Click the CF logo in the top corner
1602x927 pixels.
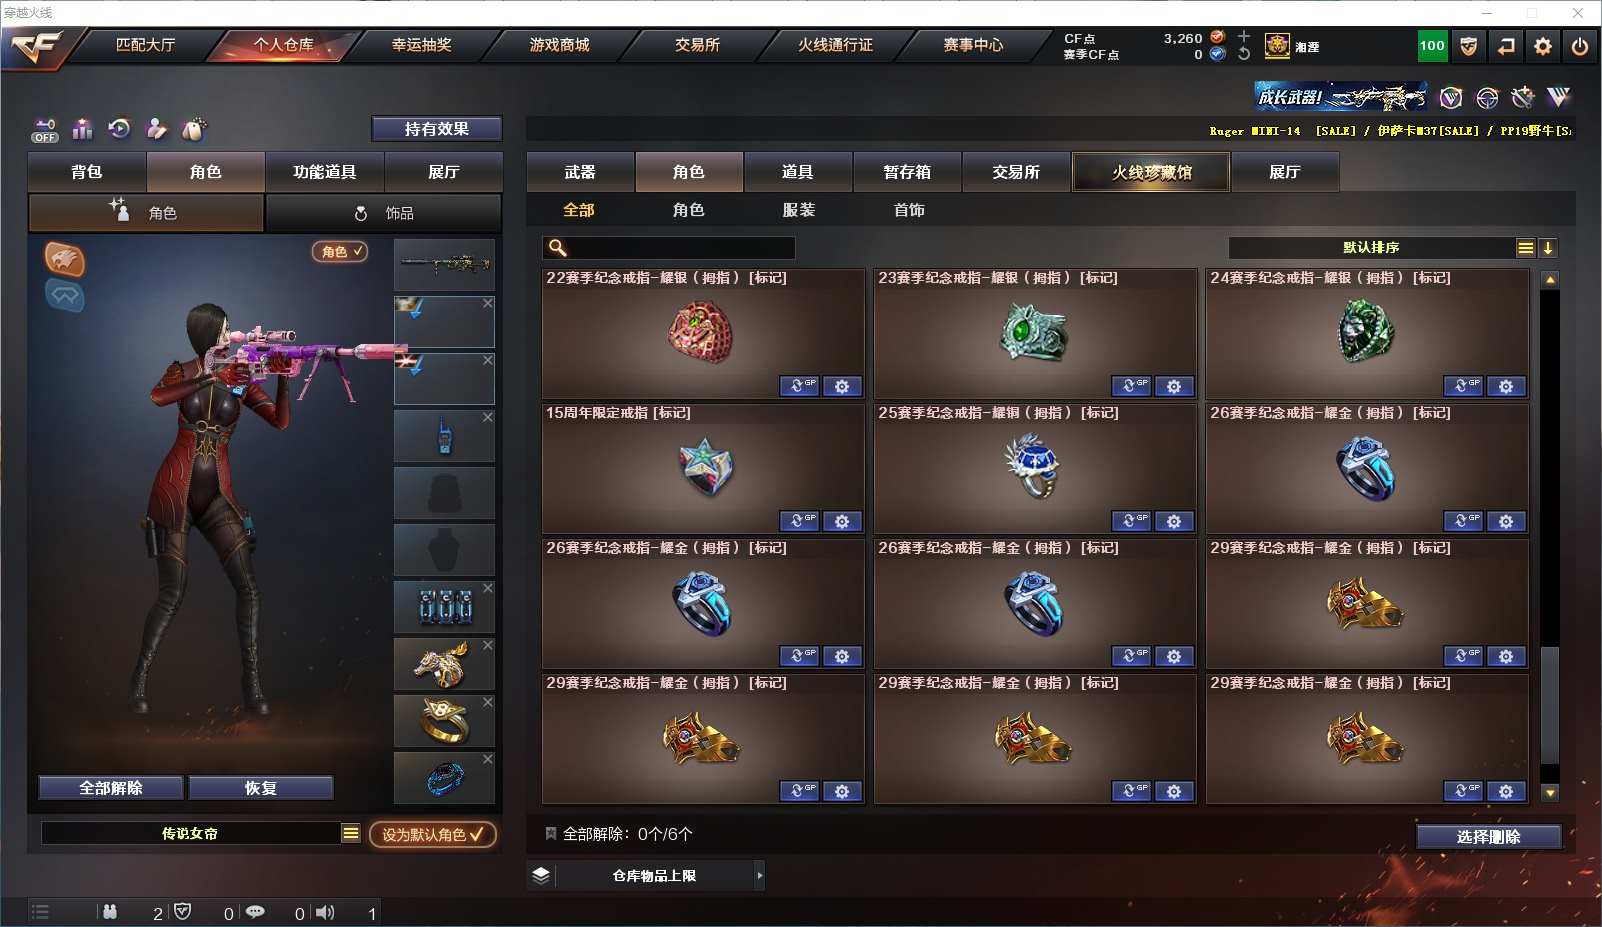click(x=37, y=46)
